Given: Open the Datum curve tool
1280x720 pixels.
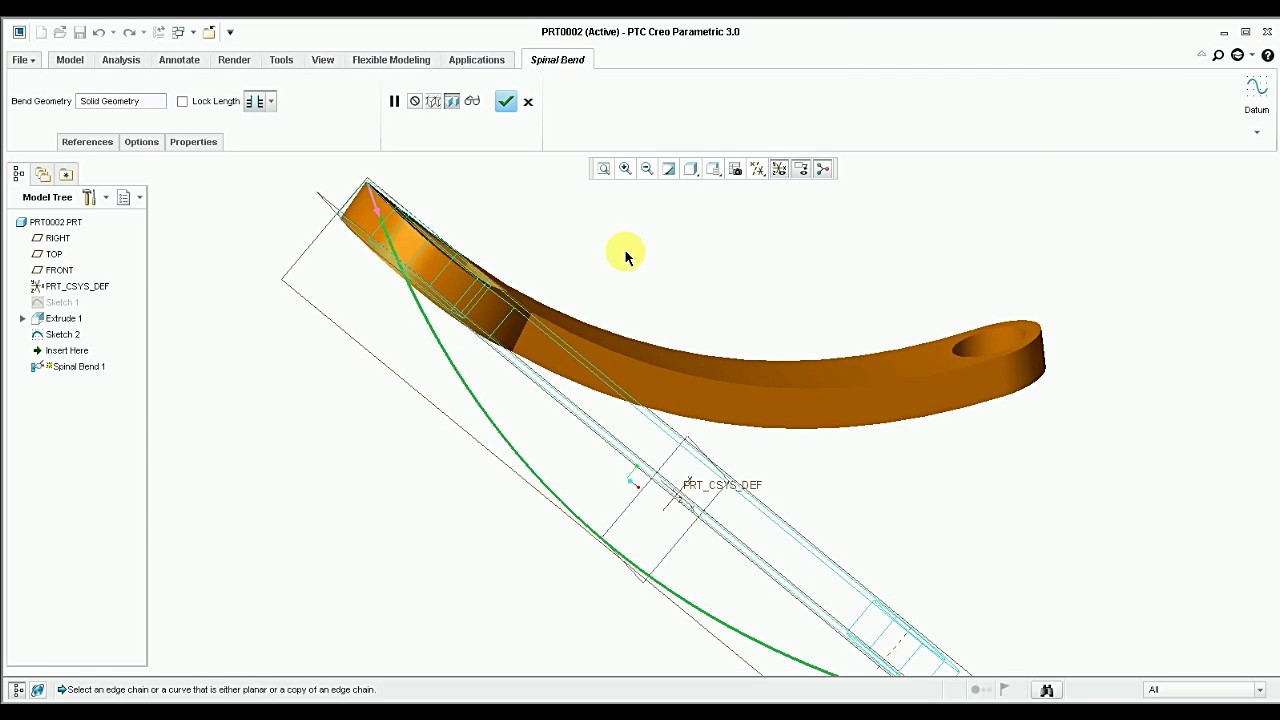Looking at the screenshot, I should point(1256,96).
